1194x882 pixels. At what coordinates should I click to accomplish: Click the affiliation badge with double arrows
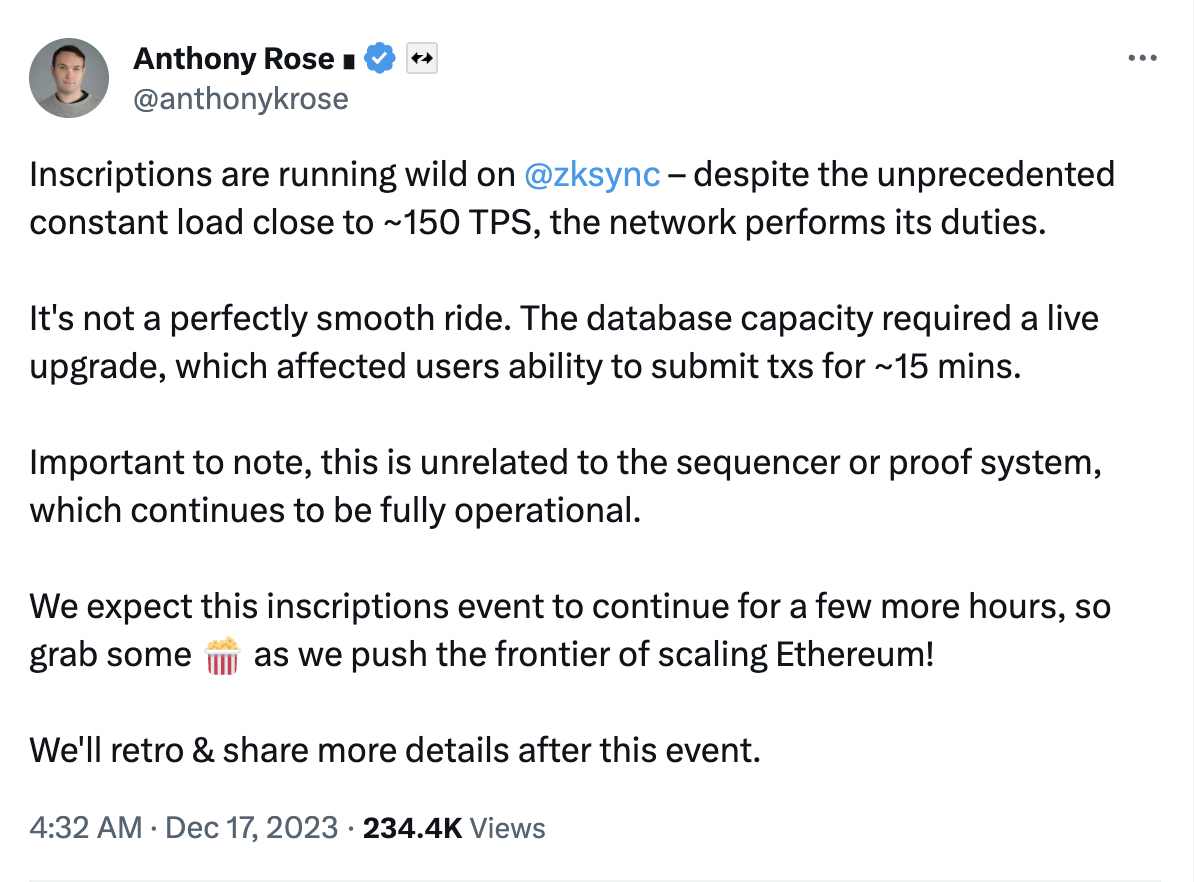click(x=422, y=60)
